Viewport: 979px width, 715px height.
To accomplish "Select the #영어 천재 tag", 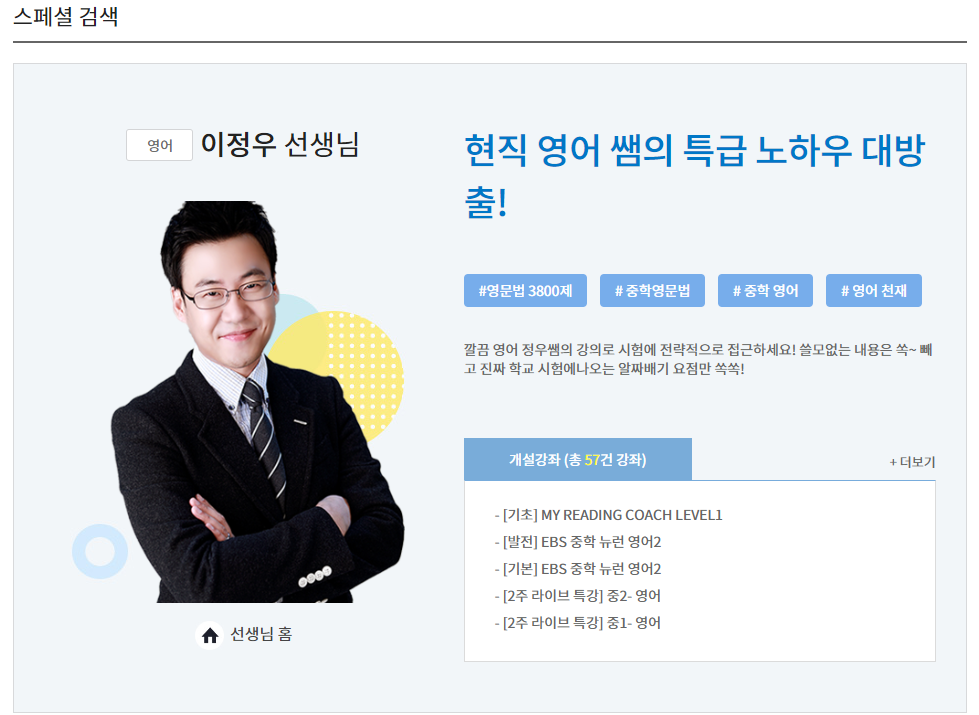I will coord(873,289).
